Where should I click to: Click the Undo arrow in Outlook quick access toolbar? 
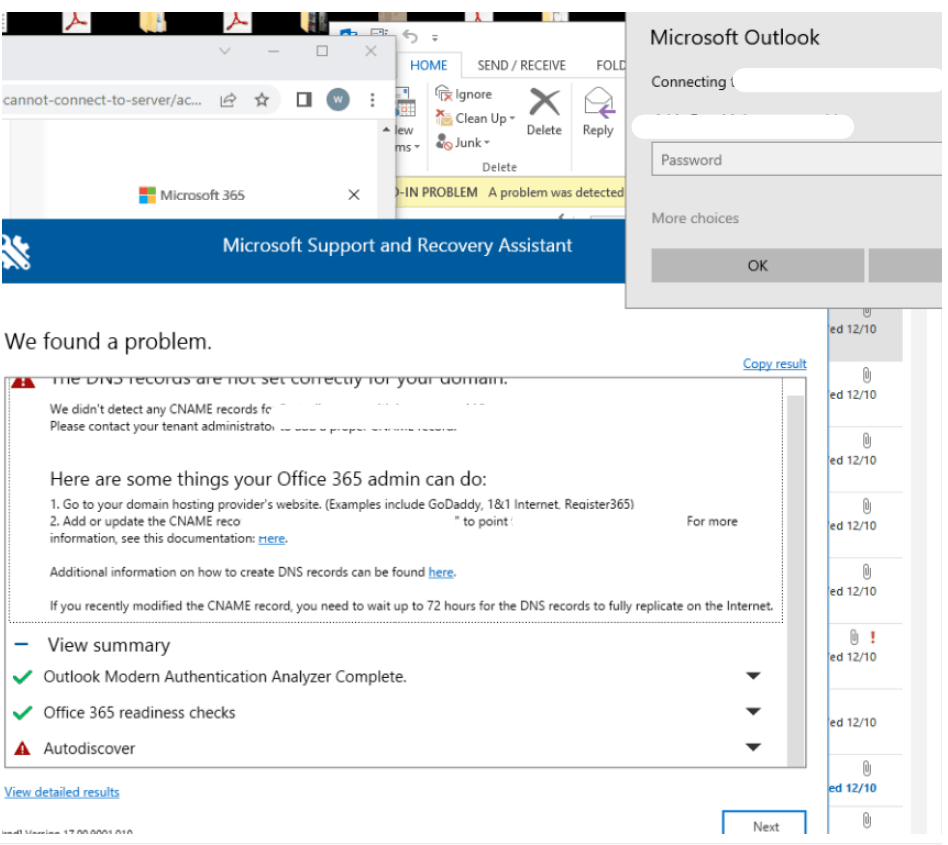[411, 37]
